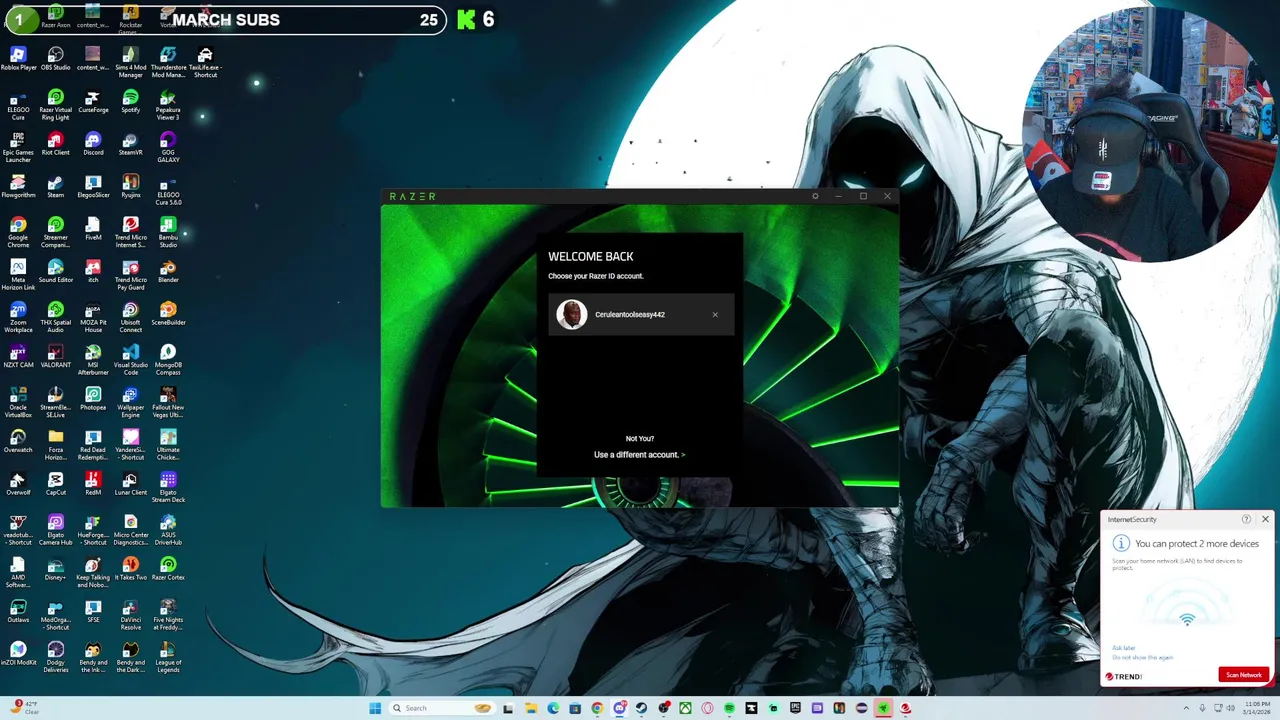Open help icon in InternetSecurity popup
This screenshot has width=1280, height=720.
point(1246,519)
